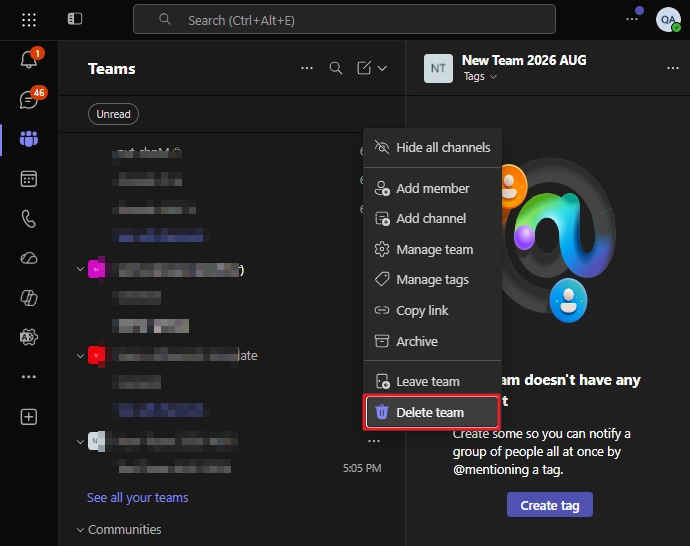Open the OneDrive cloud icon

click(x=29, y=258)
